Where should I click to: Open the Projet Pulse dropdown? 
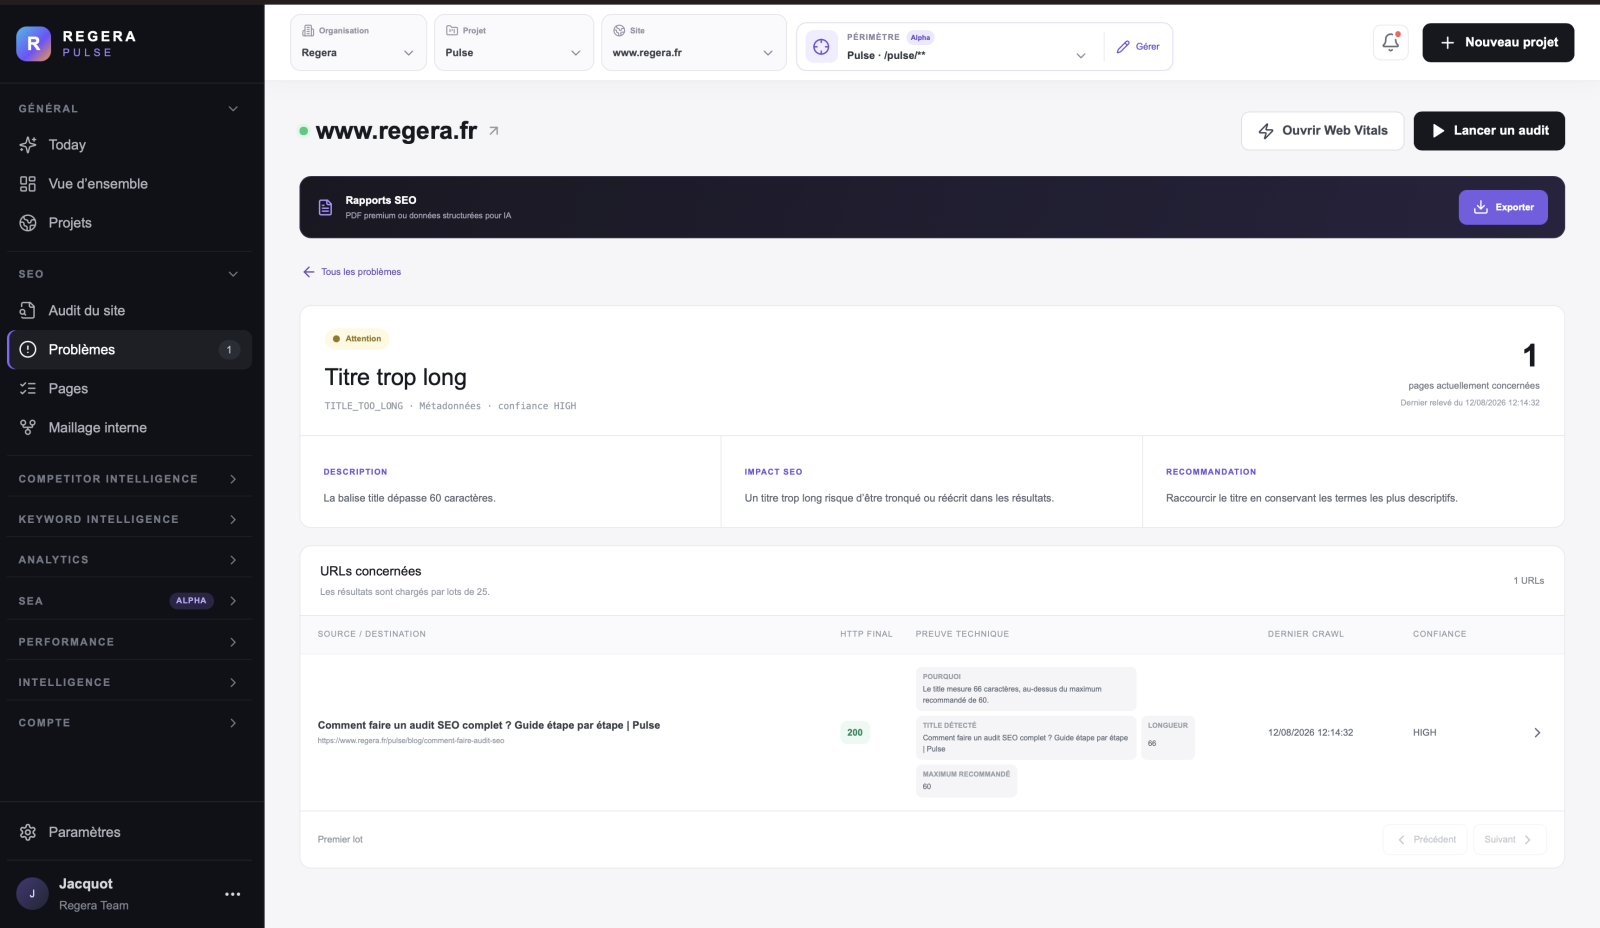click(514, 42)
